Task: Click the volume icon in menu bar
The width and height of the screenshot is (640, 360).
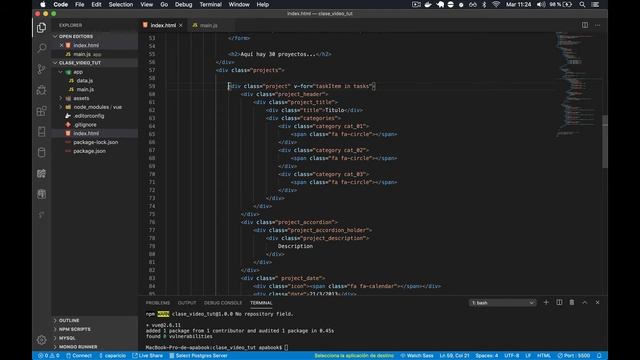Action: click(541, 4)
